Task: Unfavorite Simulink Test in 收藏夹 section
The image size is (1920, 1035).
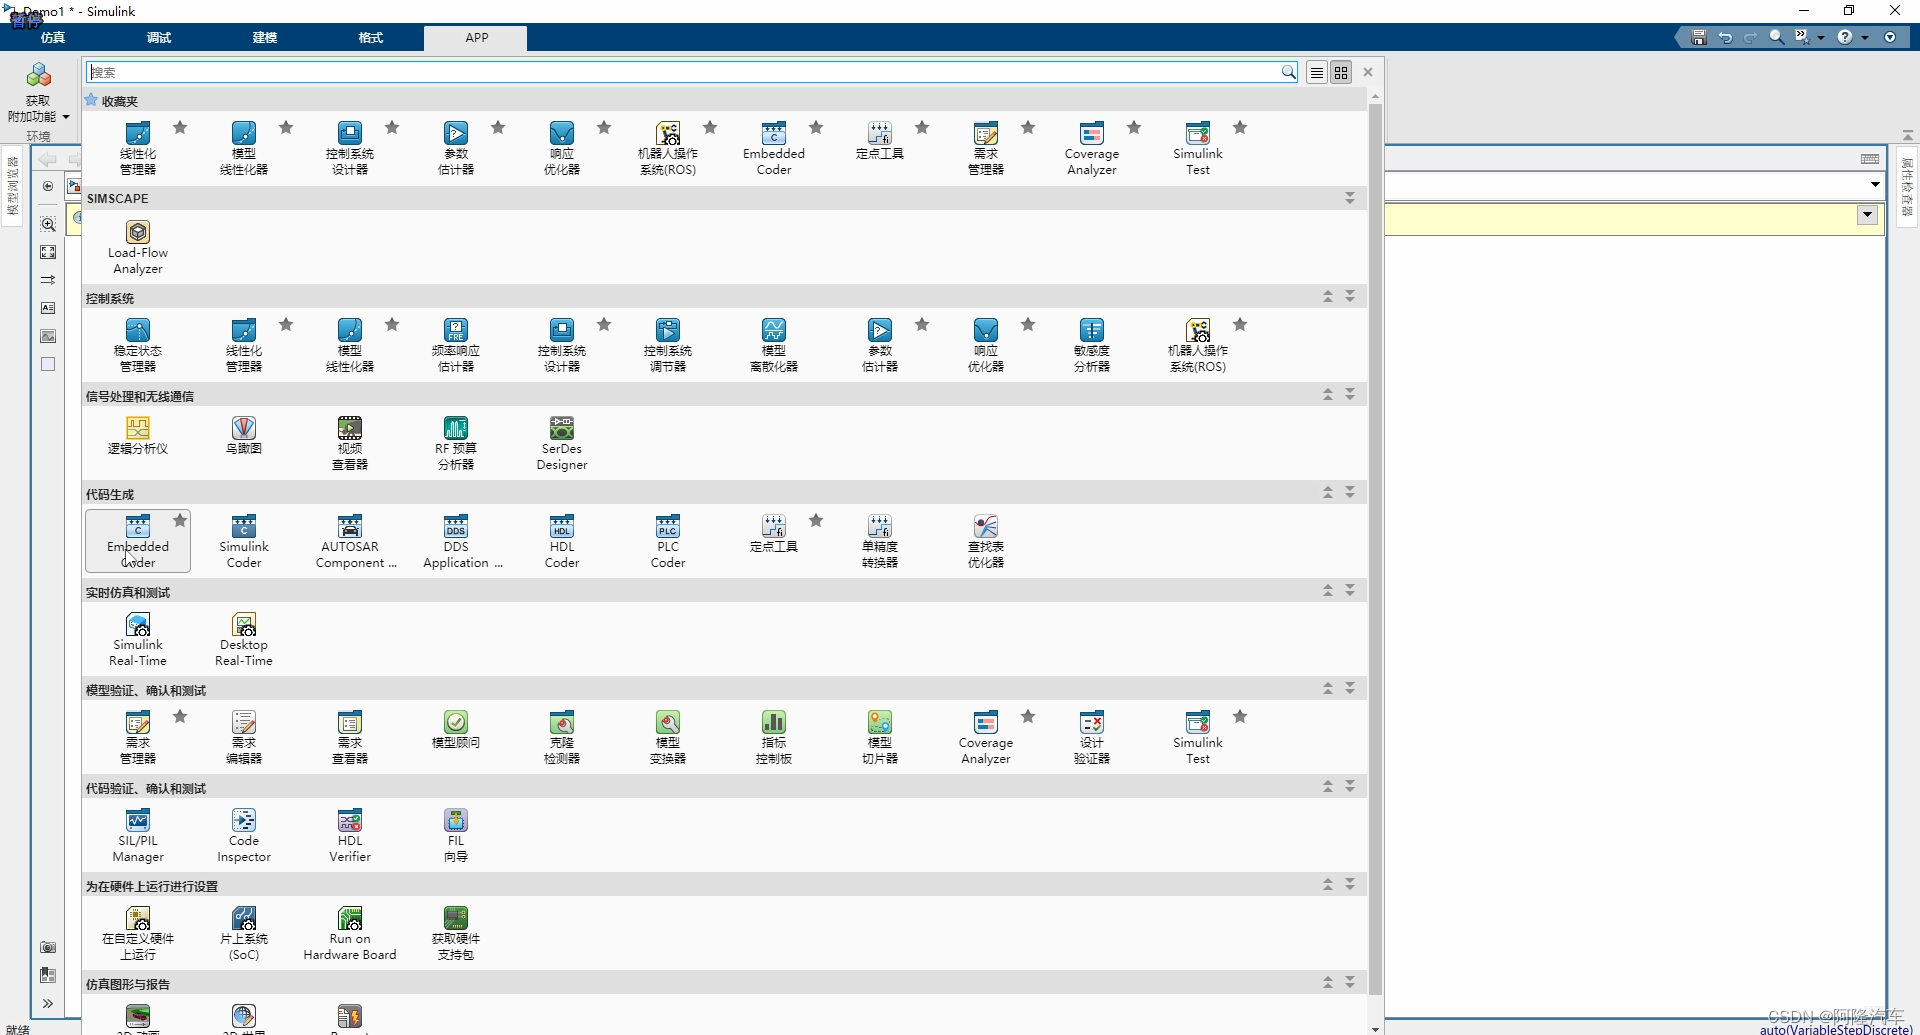Action: (x=1240, y=126)
